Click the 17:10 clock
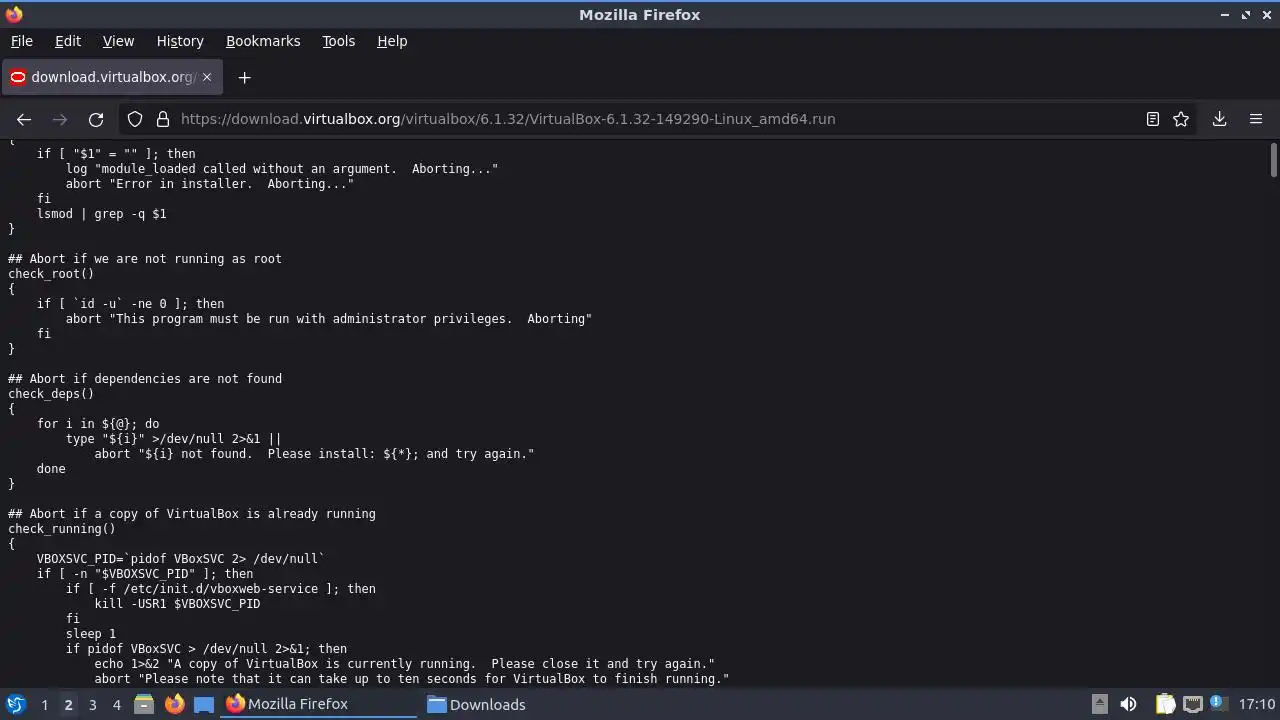 click(1257, 704)
